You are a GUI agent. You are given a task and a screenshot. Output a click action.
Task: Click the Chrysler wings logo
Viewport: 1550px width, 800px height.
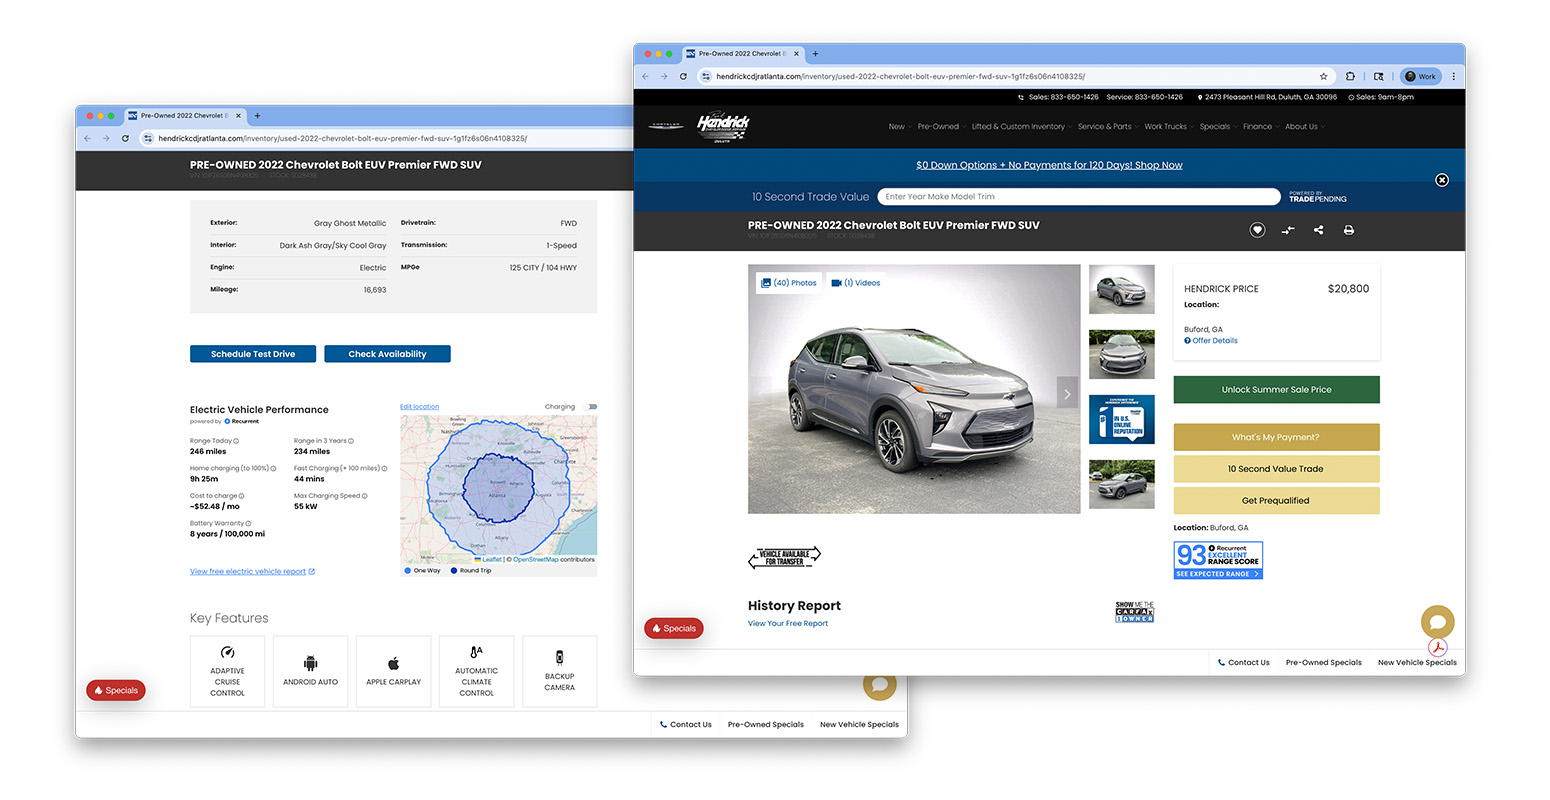point(666,127)
